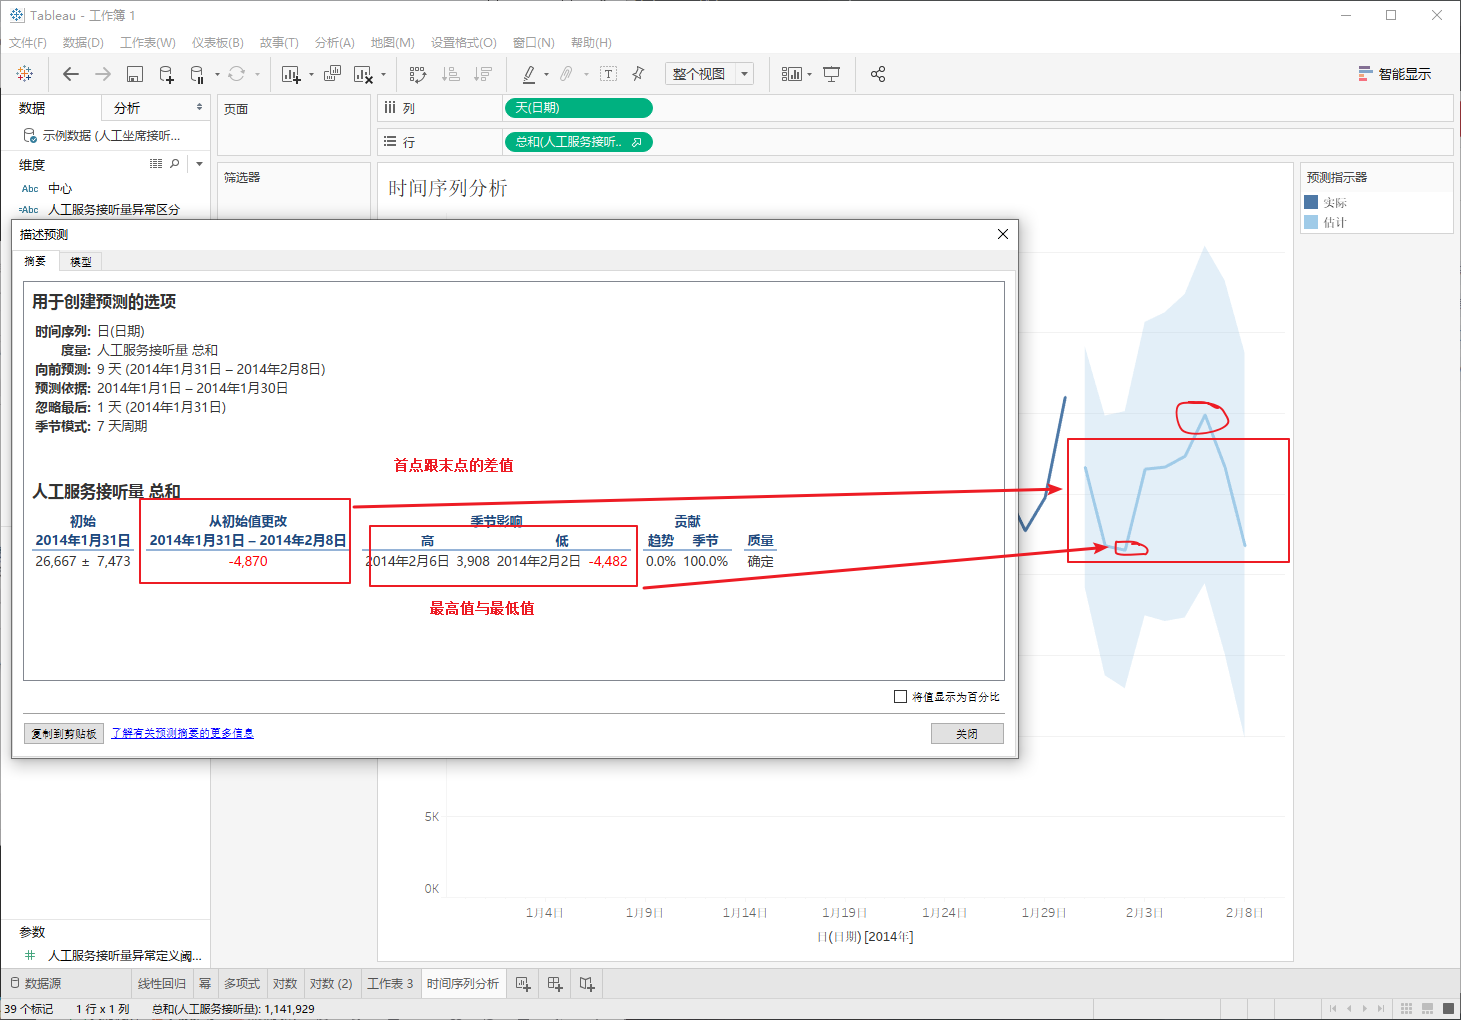Expand the show/hide cards dropdown arrow
Screen dimensions: 1461x1020
809,74
